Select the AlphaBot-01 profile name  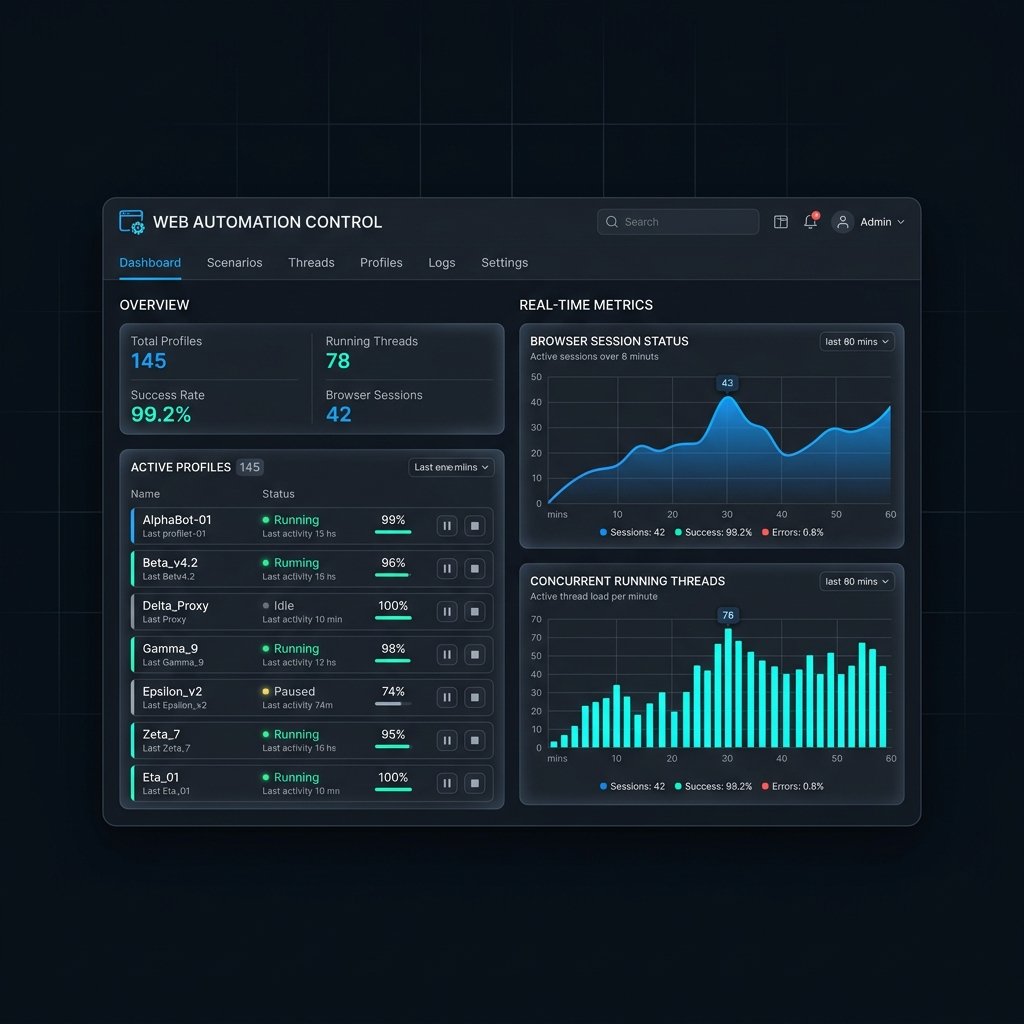(177, 520)
